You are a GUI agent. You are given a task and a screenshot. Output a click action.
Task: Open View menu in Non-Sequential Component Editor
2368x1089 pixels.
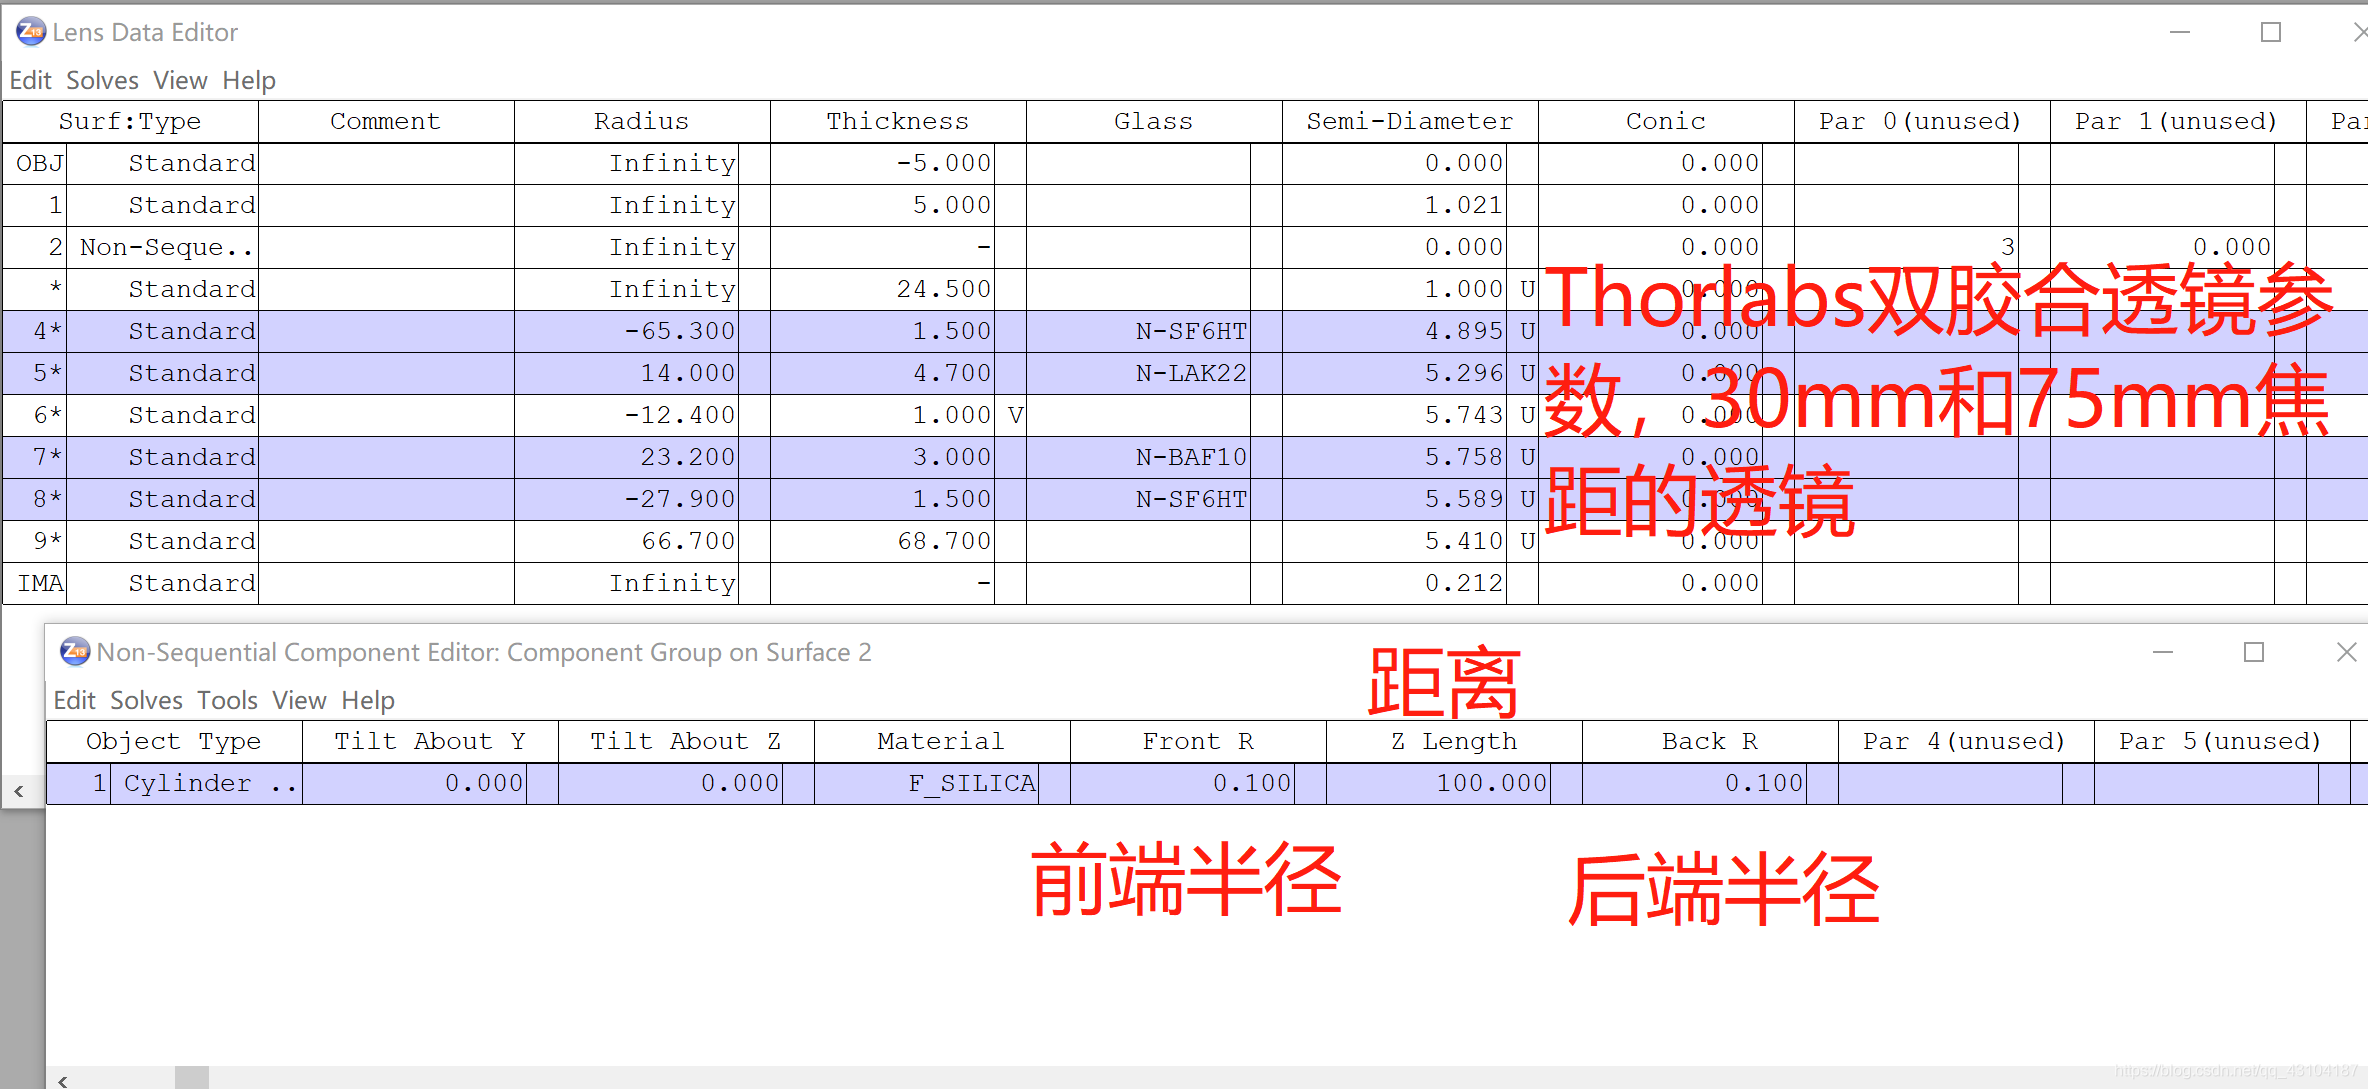pyautogui.click(x=299, y=700)
